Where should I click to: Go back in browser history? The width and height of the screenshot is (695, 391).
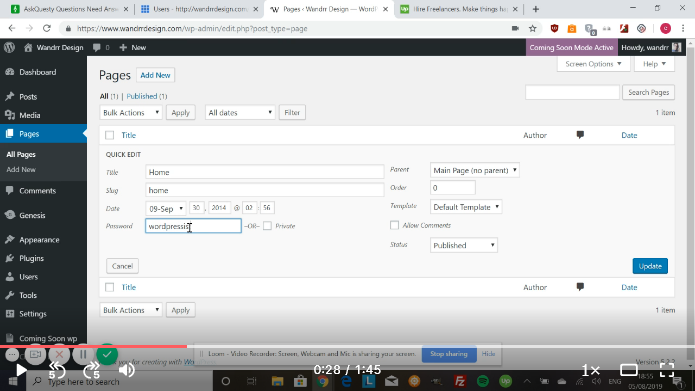pos(12,28)
